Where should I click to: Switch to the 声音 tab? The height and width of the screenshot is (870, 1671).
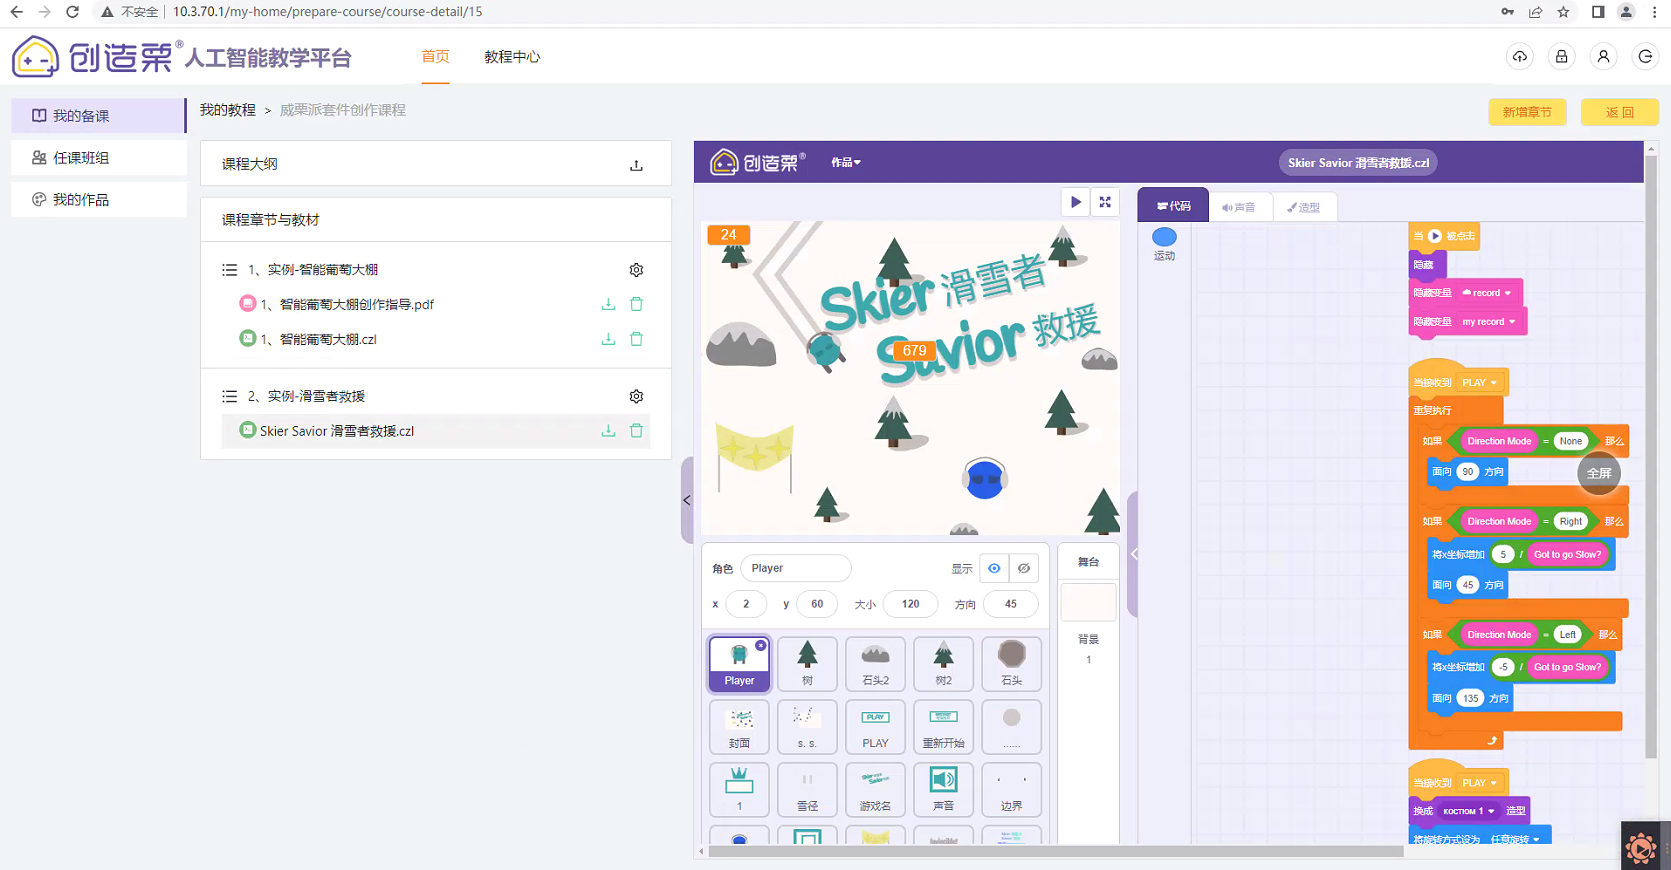[1239, 207]
